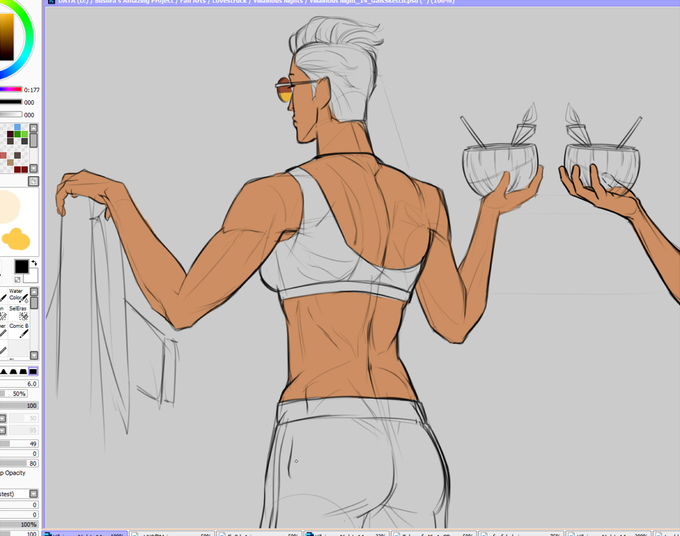Pick the dark maroon swatch

click(10, 134)
